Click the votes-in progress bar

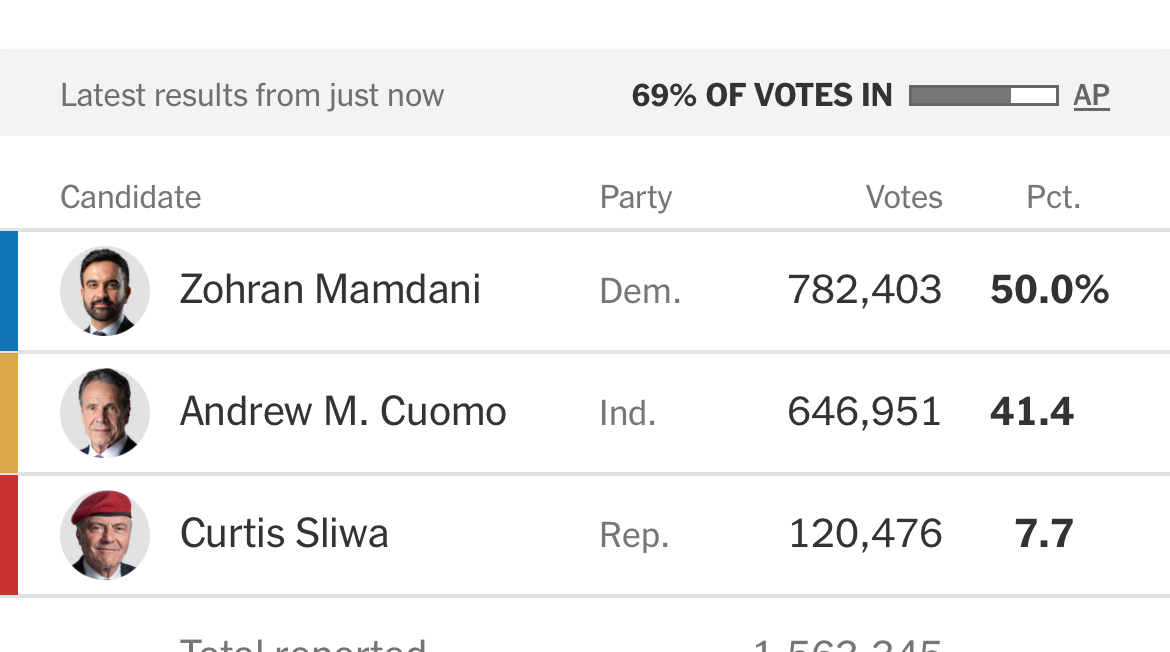click(x=983, y=96)
